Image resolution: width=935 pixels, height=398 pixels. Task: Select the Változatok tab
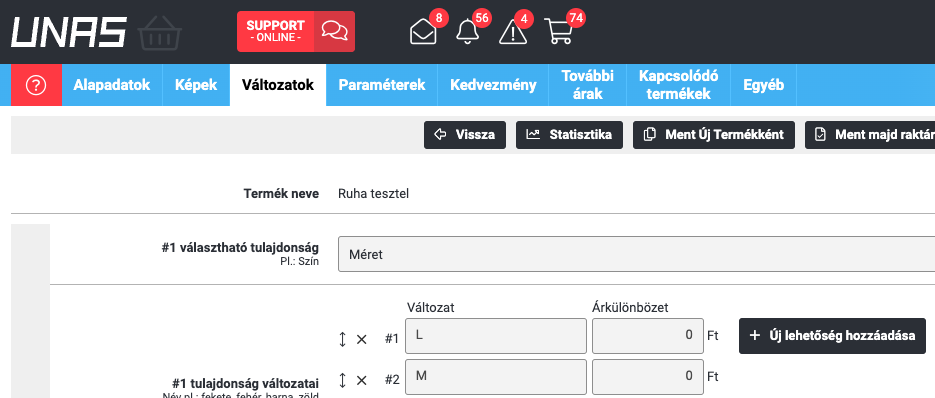278,85
